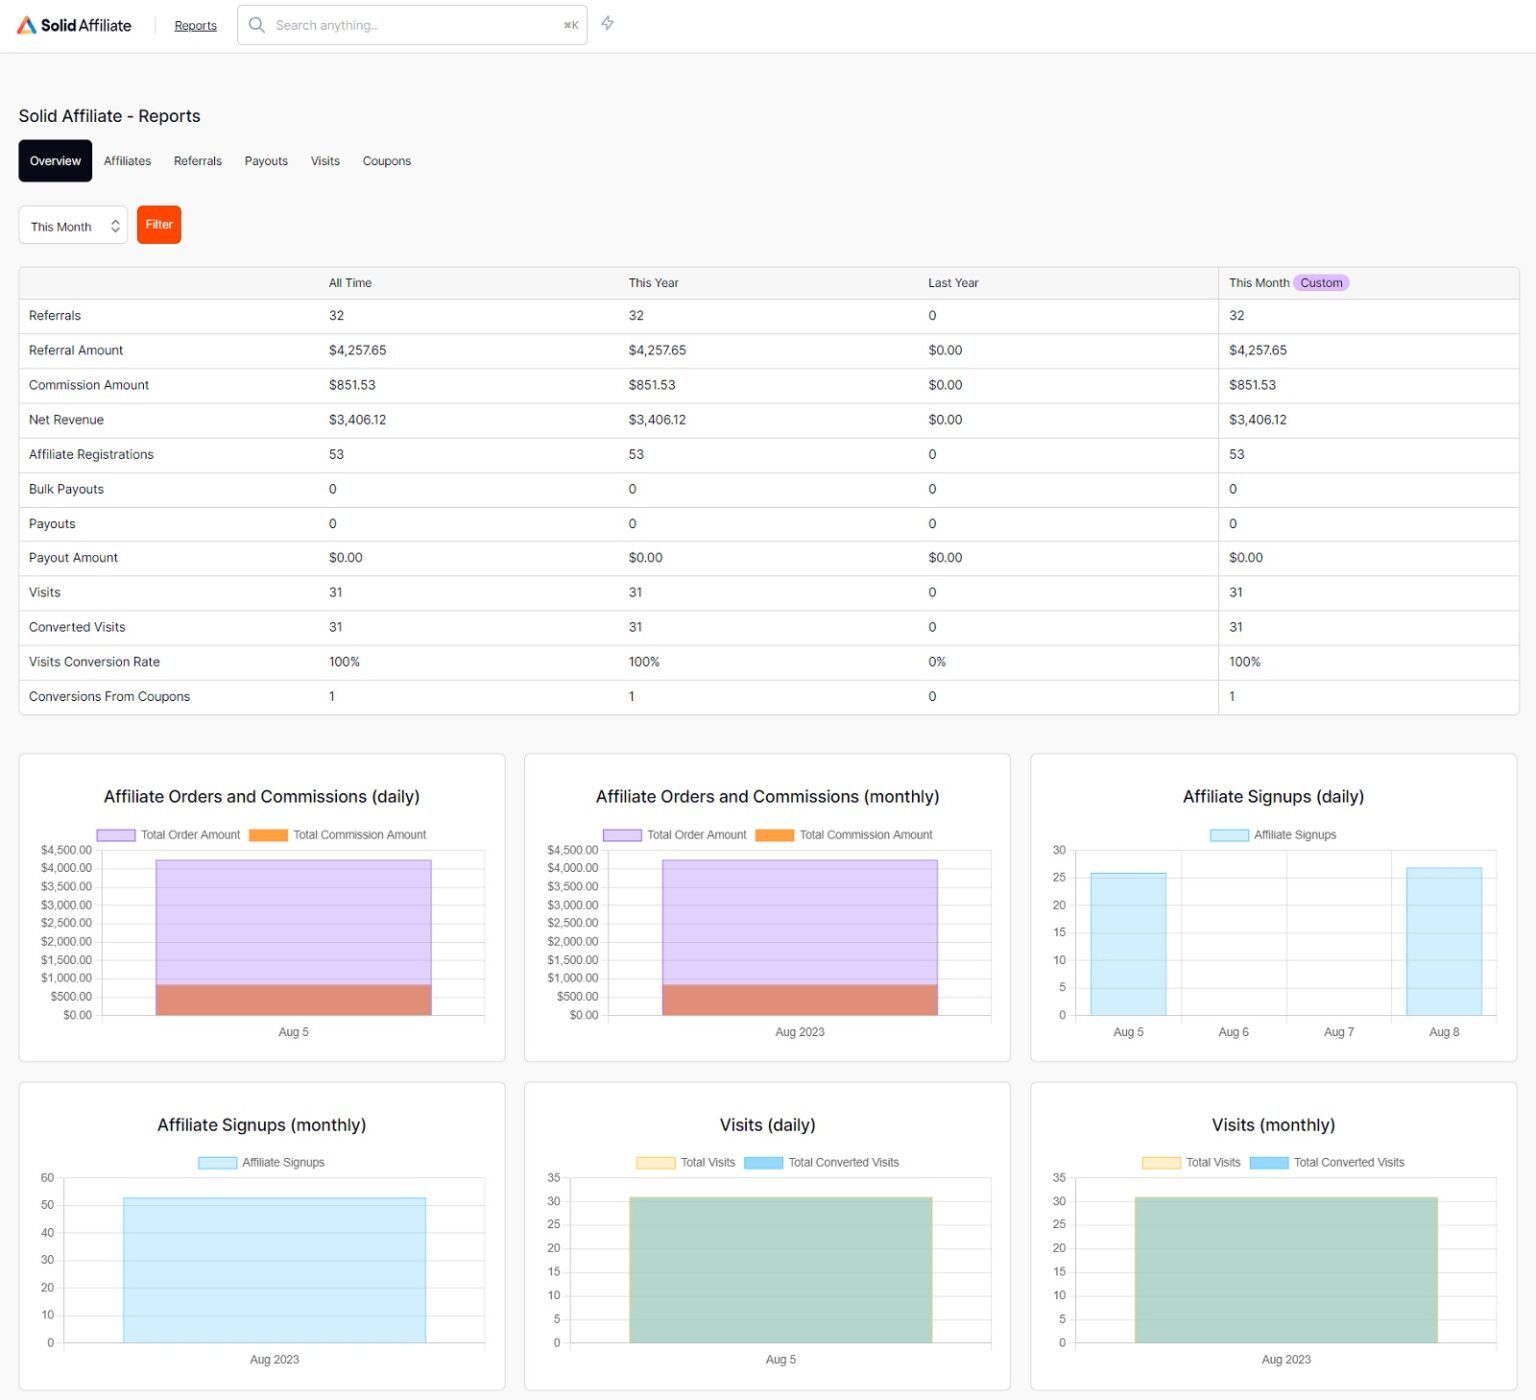Select the Overview tab
The height and width of the screenshot is (1400, 1536).
[x=55, y=161]
